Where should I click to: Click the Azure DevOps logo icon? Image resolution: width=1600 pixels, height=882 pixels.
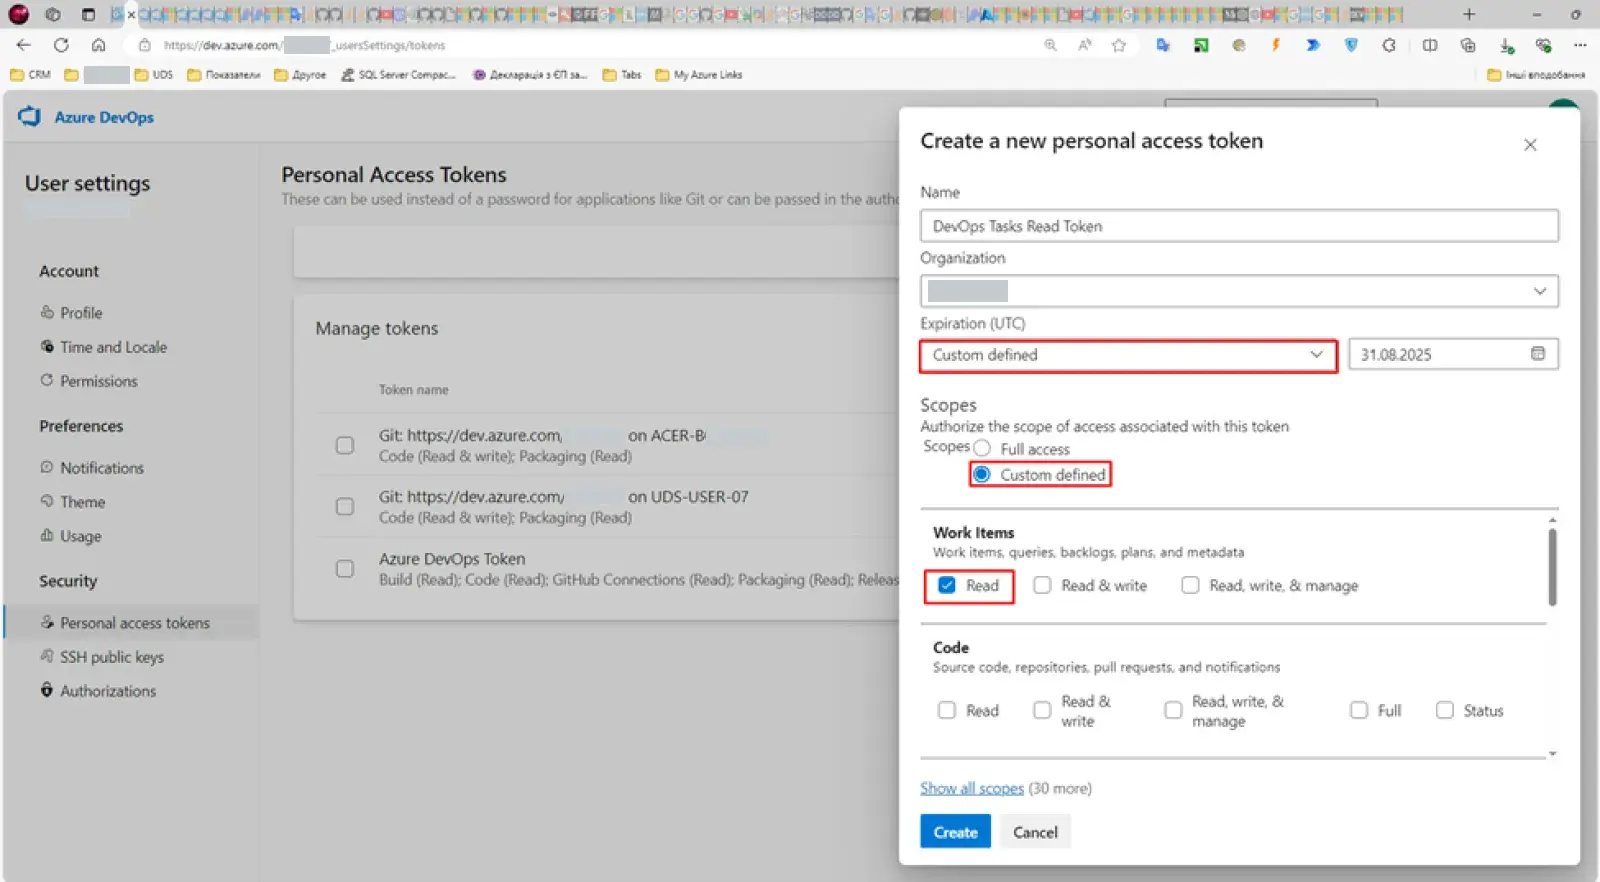coord(30,117)
